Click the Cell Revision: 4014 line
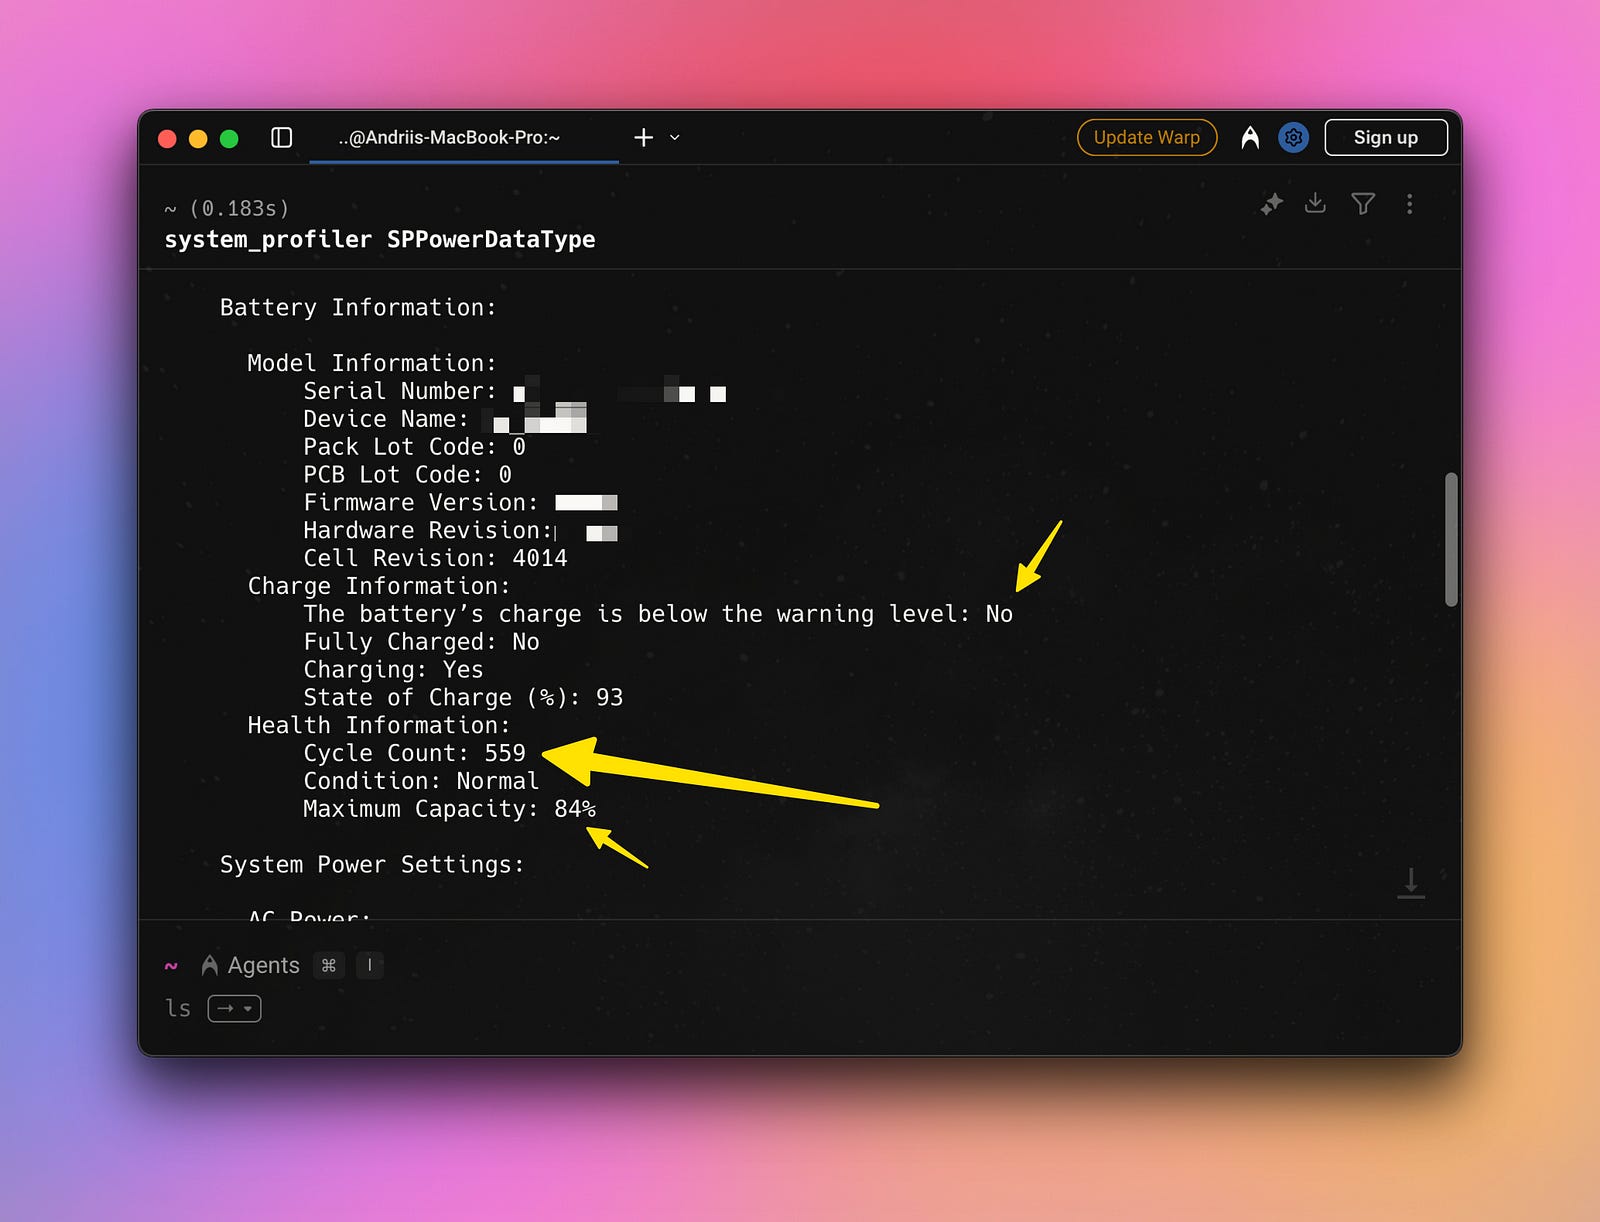The image size is (1600, 1222). click(435, 558)
